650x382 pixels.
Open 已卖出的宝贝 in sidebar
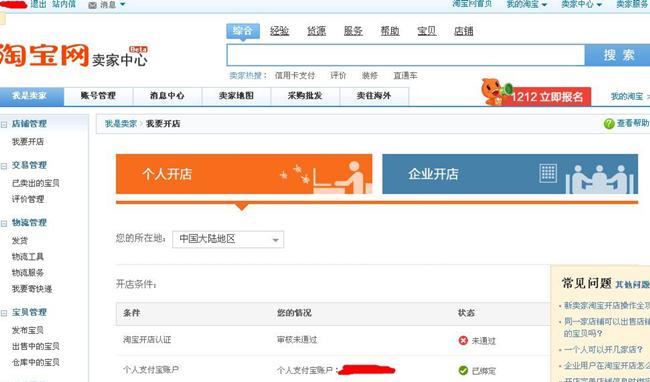click(36, 183)
